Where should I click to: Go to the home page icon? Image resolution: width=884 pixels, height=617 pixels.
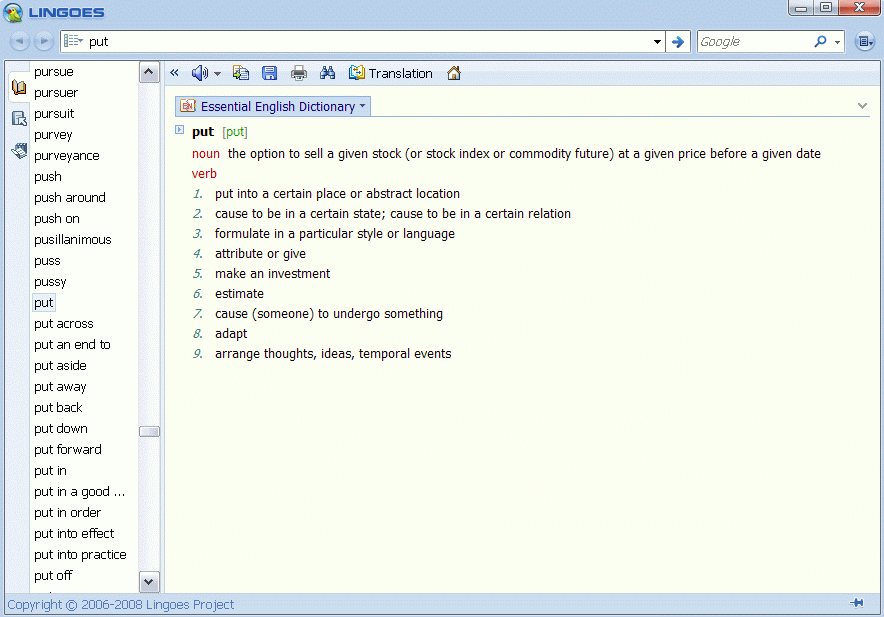(x=454, y=73)
